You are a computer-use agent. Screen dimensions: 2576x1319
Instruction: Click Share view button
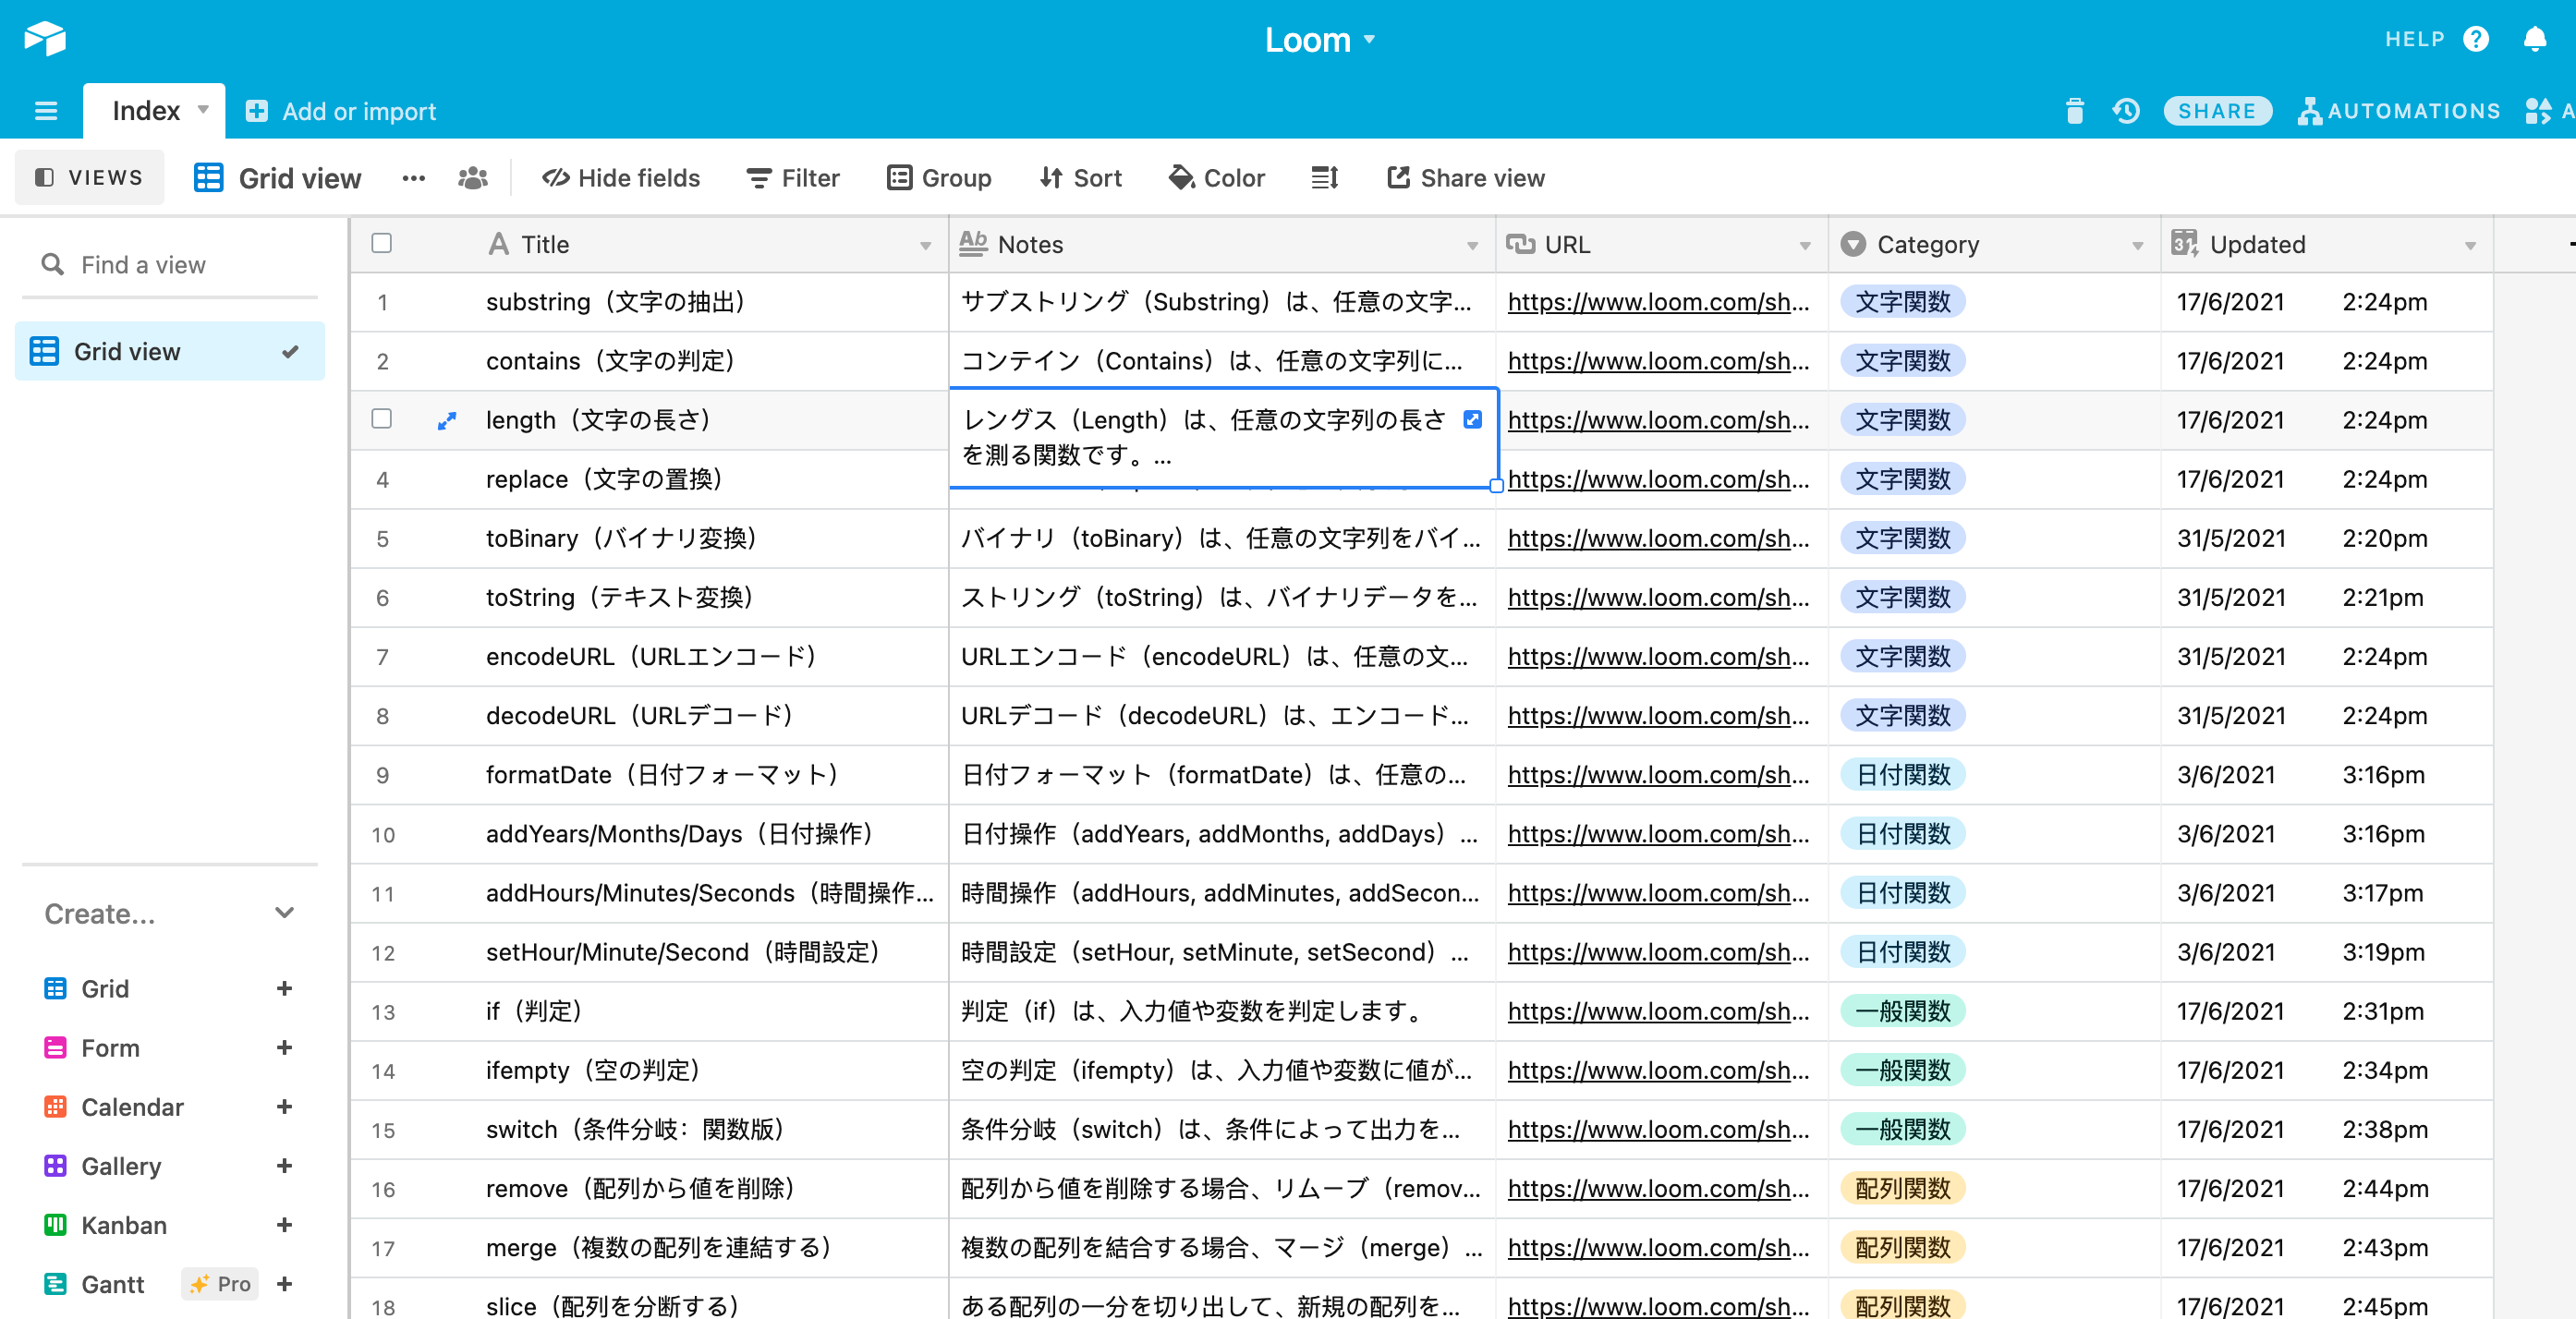(x=1466, y=178)
